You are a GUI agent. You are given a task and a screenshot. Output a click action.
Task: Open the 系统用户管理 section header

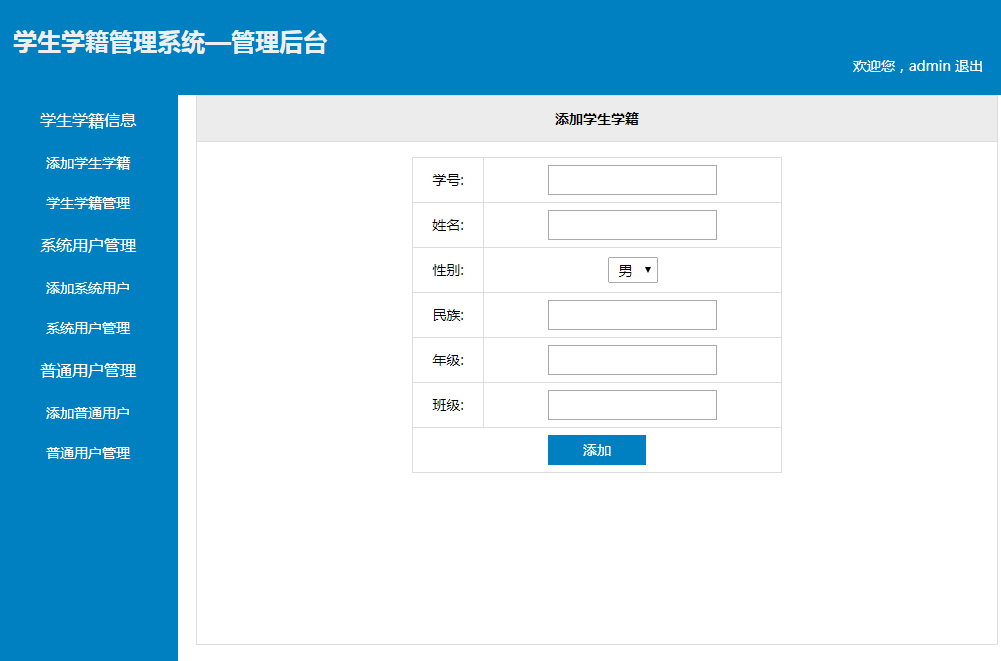(x=88, y=245)
